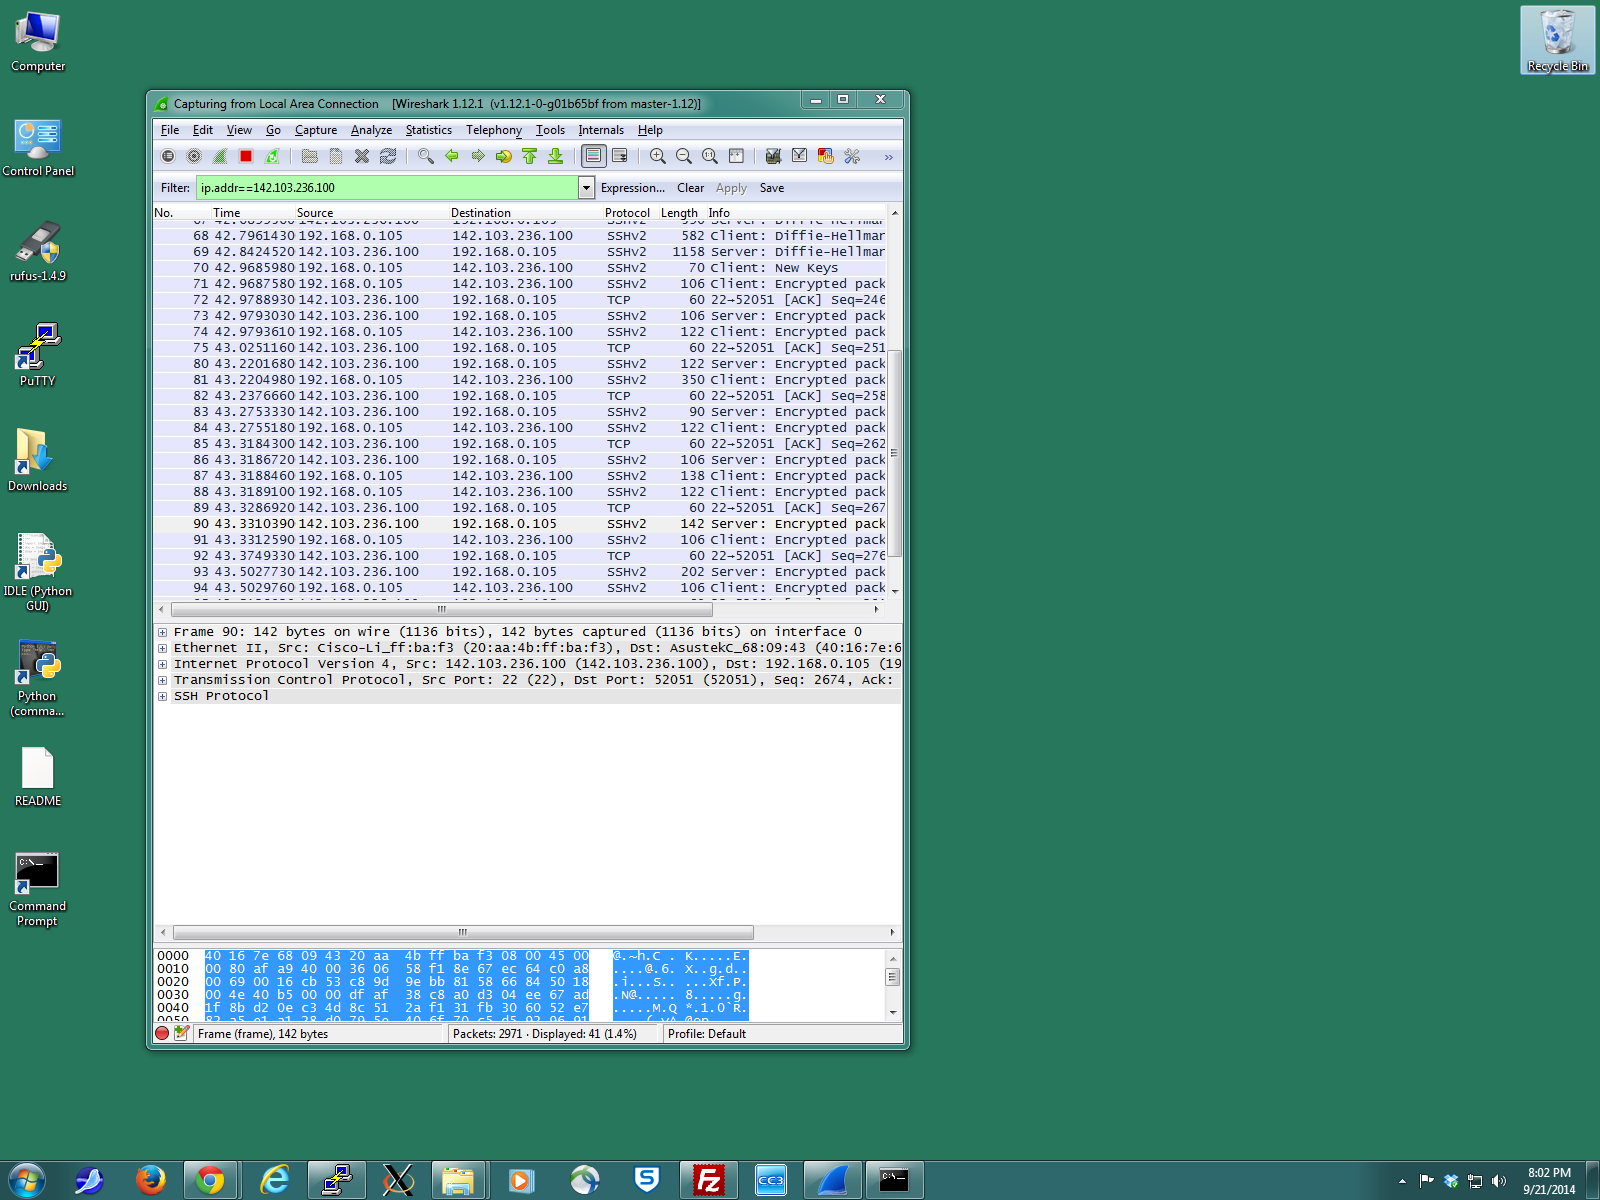Click the Expression... button

click(632, 188)
